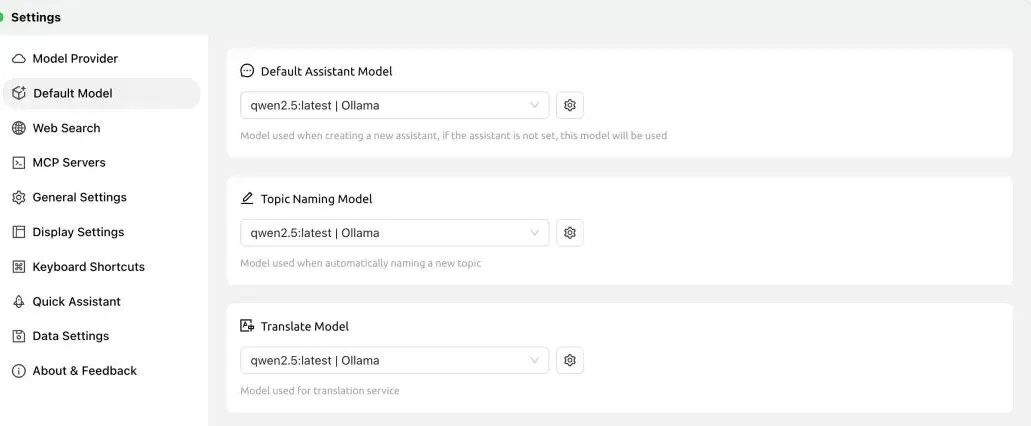Expand the Default Assistant Model dropdown
The height and width of the screenshot is (426, 1031).
tap(395, 105)
